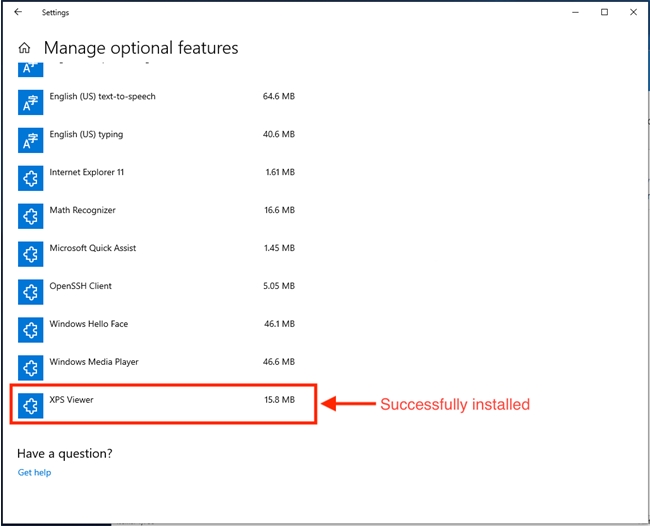Image resolution: width=650 pixels, height=526 pixels.
Task: Click the OpenSSH Client feature icon
Action: coord(30,292)
